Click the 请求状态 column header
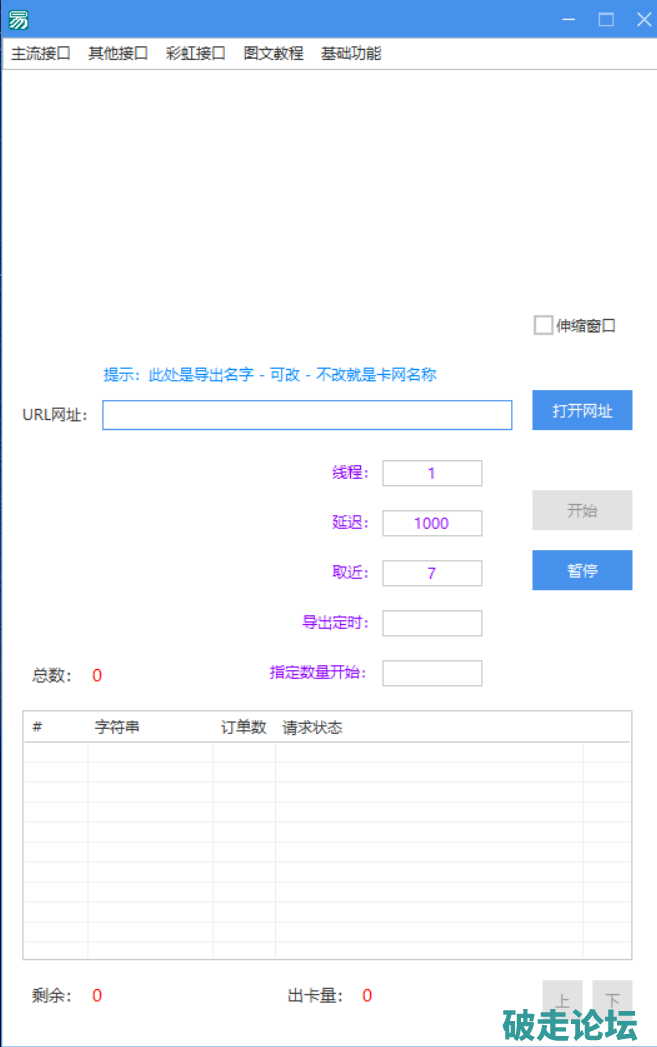 [313, 727]
